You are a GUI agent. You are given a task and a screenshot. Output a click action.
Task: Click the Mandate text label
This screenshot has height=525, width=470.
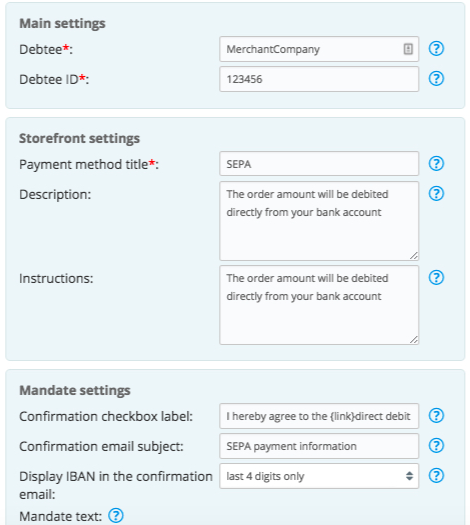pos(60,516)
